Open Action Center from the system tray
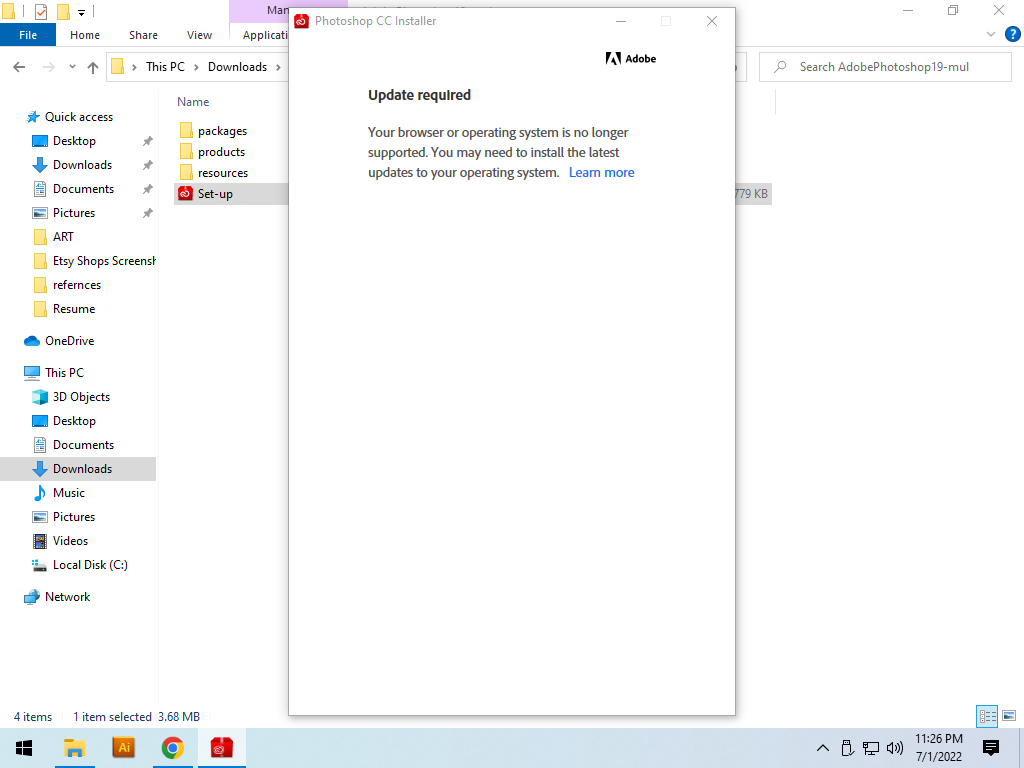 (989, 747)
